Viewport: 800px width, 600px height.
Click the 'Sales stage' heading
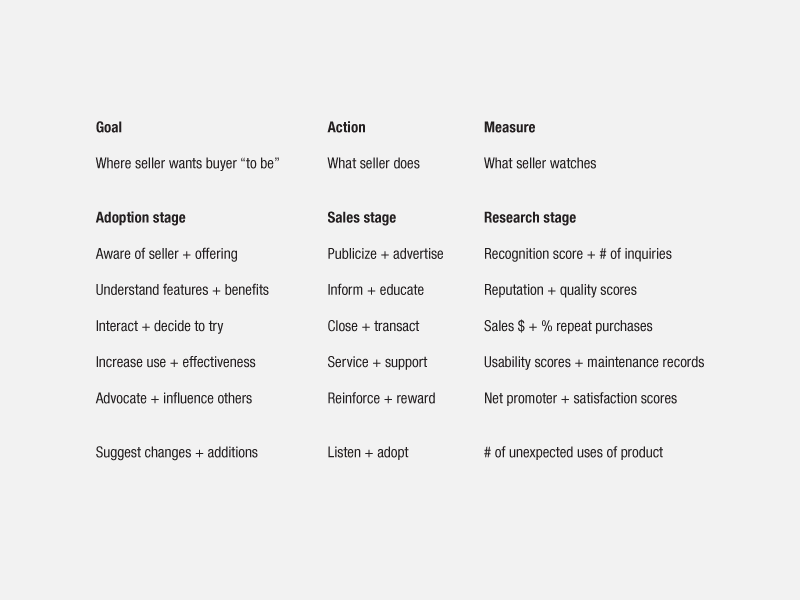[362, 218]
